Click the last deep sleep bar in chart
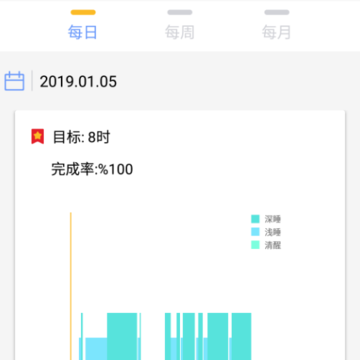 click(x=241, y=336)
